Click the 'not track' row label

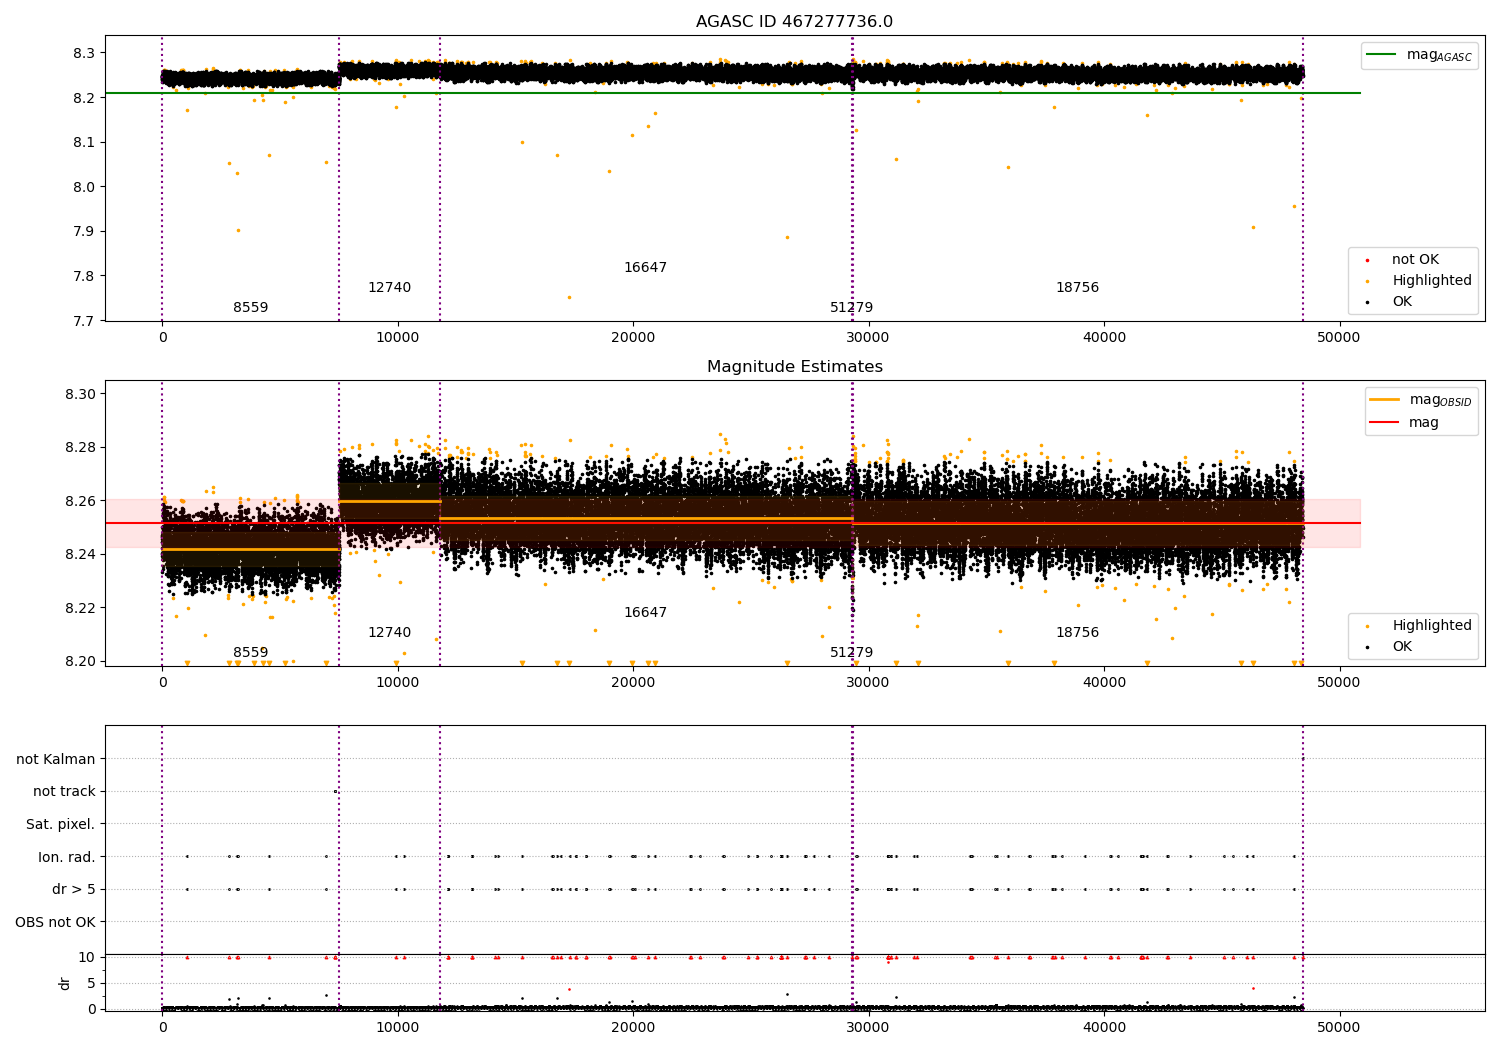click(64, 792)
